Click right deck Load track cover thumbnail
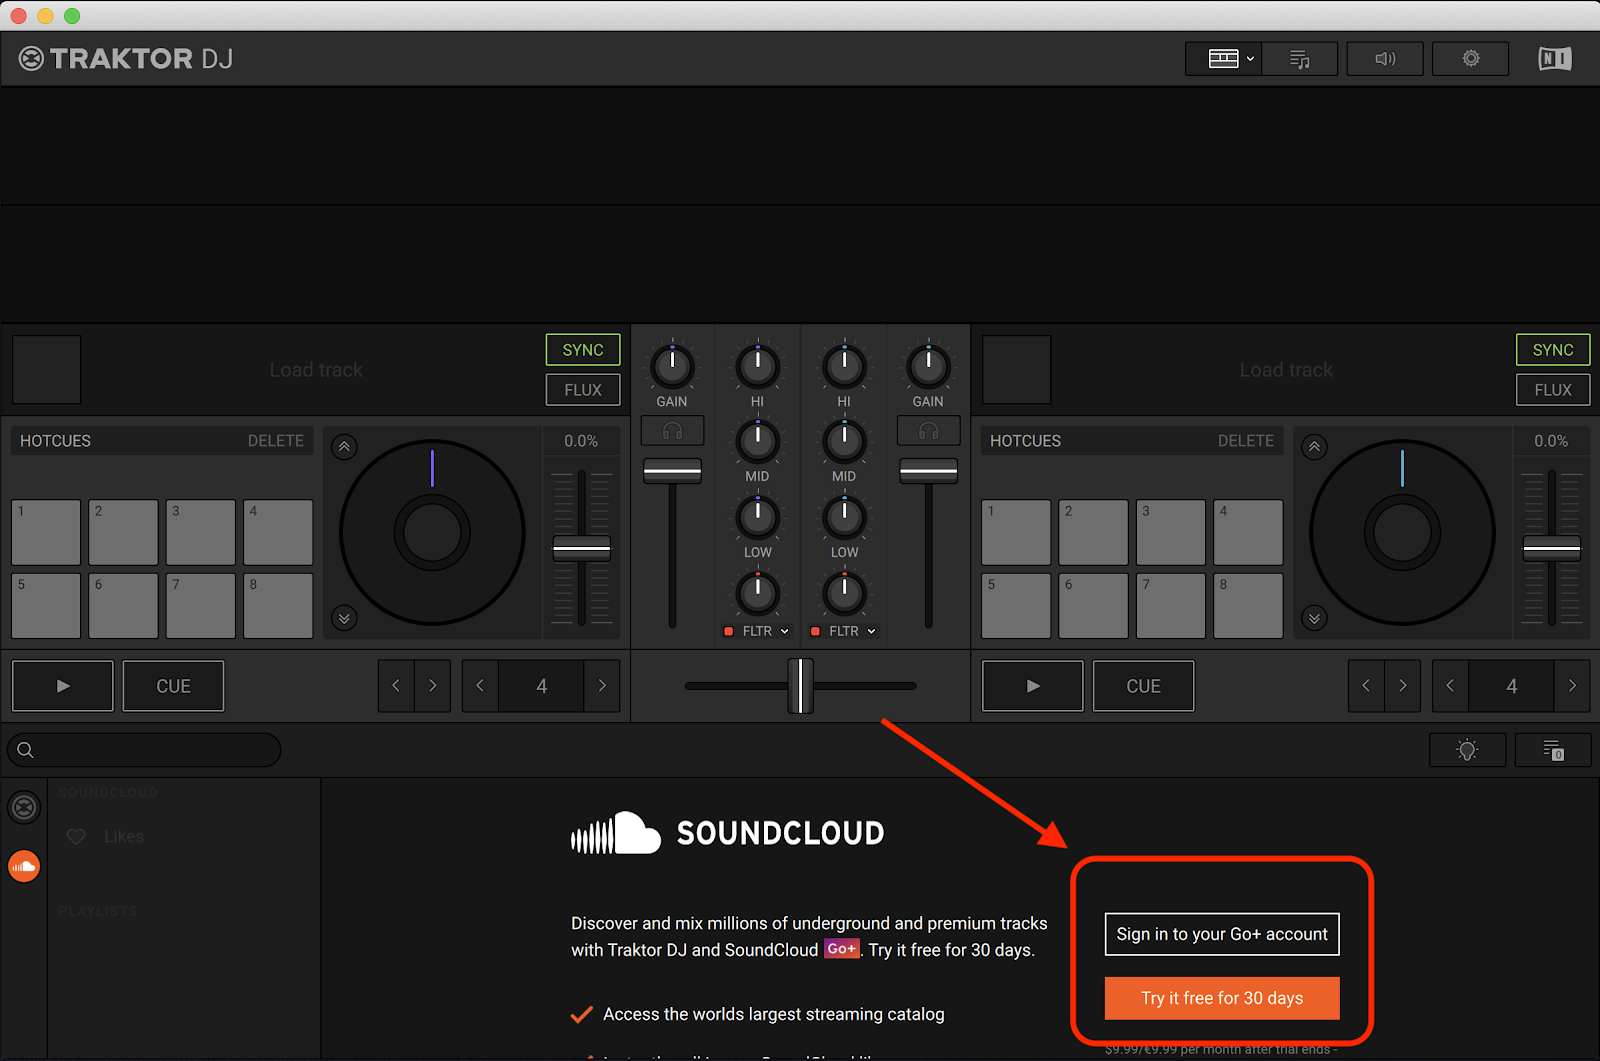The image size is (1600, 1061). coord(1016,369)
